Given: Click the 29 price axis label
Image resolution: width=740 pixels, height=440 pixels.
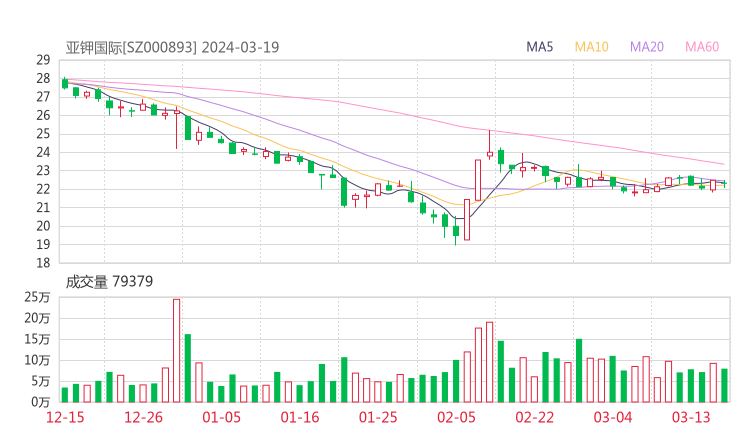Looking at the screenshot, I should [43, 60].
